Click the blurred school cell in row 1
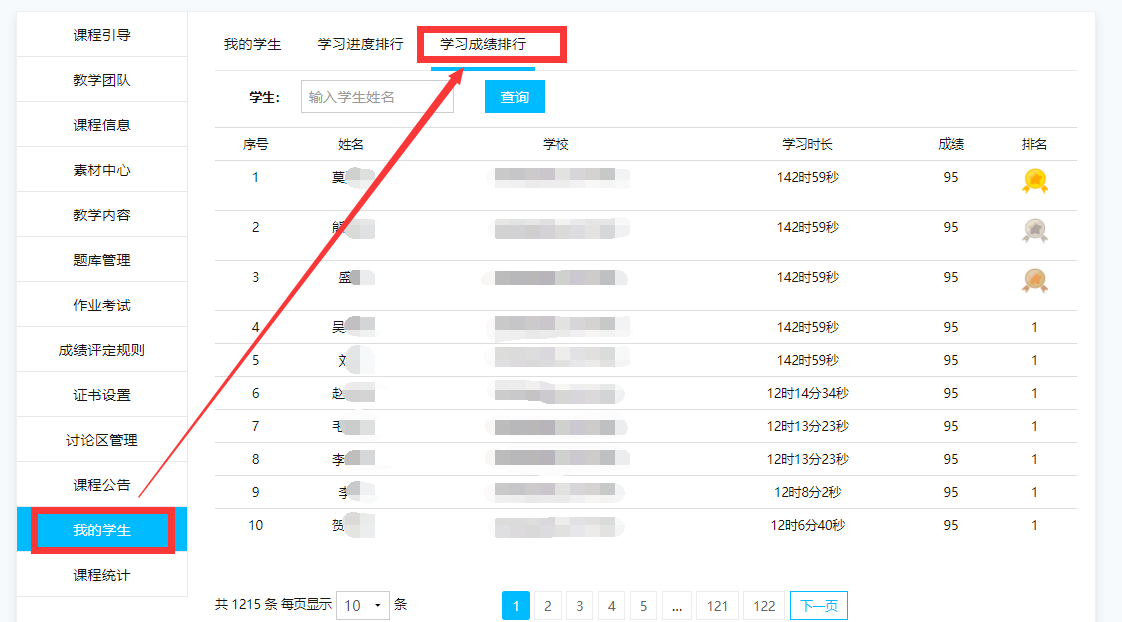 (x=558, y=178)
